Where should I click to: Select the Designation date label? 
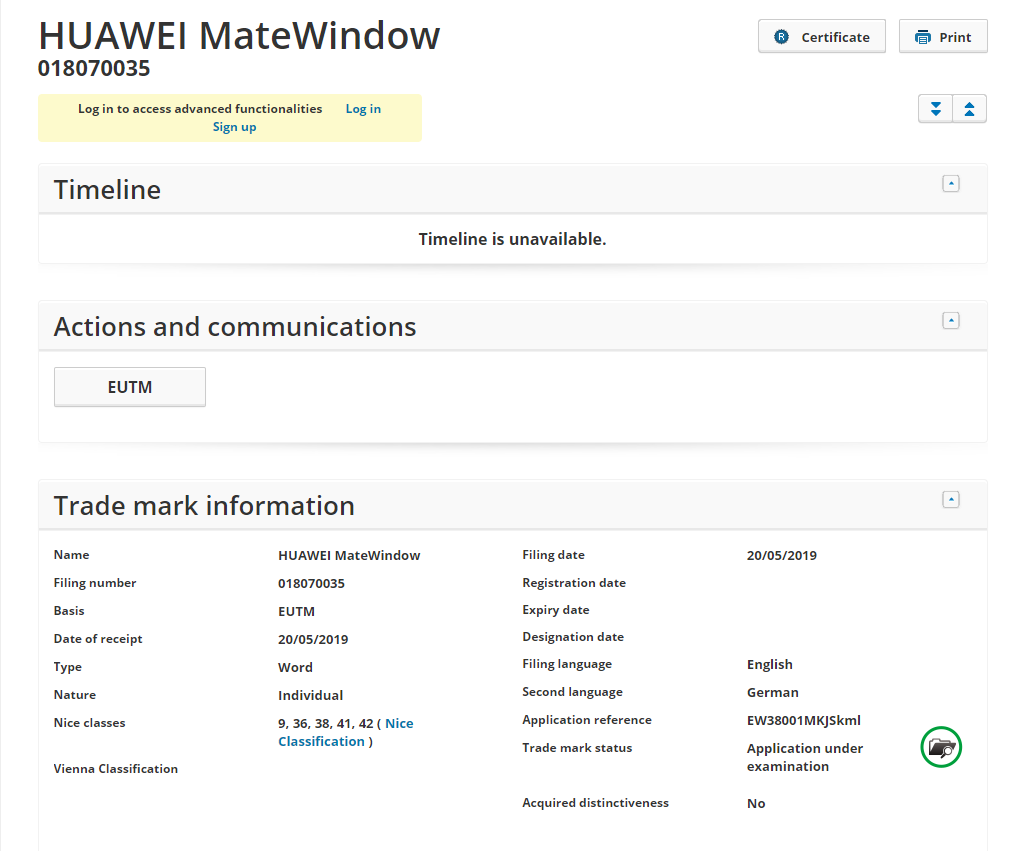click(x=573, y=636)
